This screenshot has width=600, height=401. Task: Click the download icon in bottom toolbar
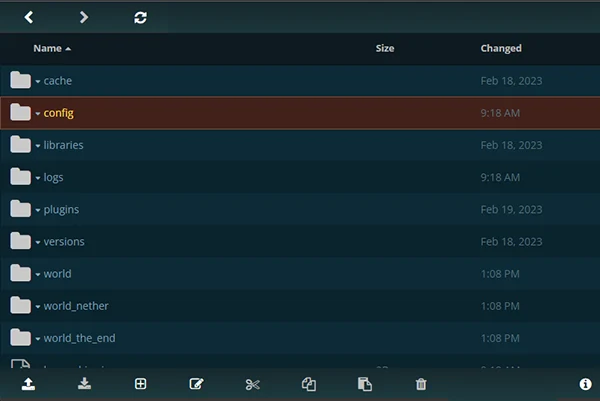[x=85, y=384]
